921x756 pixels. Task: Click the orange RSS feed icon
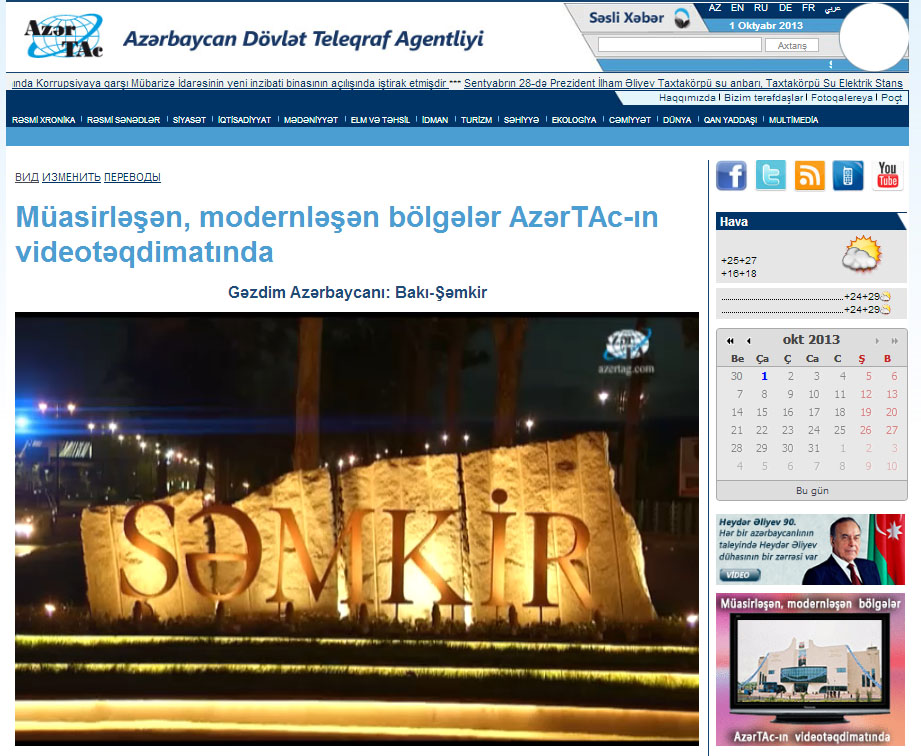(809, 176)
